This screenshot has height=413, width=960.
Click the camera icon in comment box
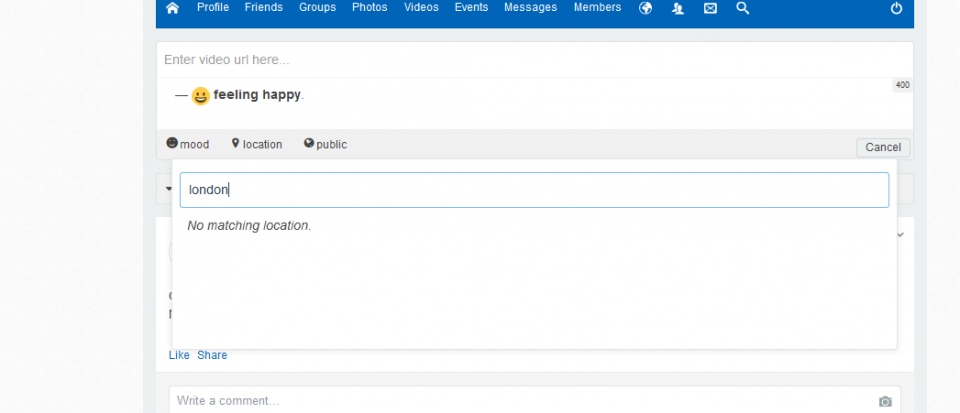tap(885, 401)
